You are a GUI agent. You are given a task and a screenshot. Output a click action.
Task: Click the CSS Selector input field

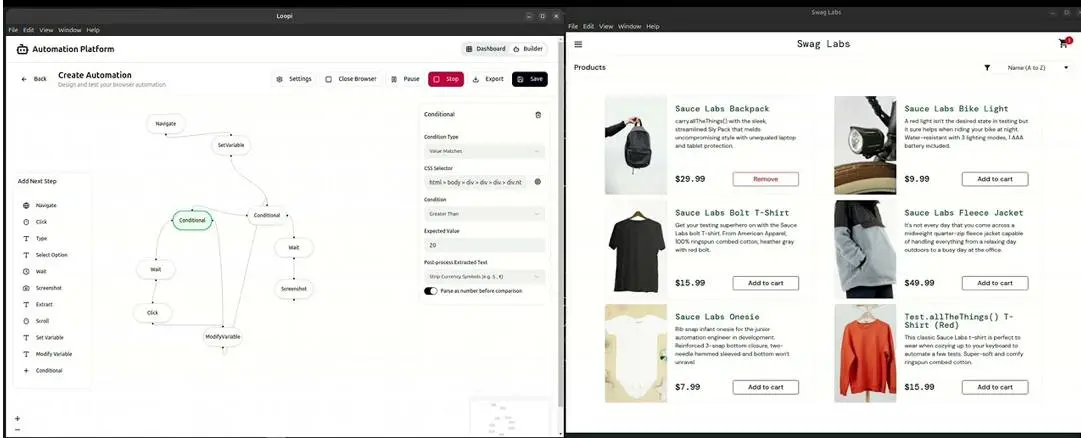[x=476, y=182]
